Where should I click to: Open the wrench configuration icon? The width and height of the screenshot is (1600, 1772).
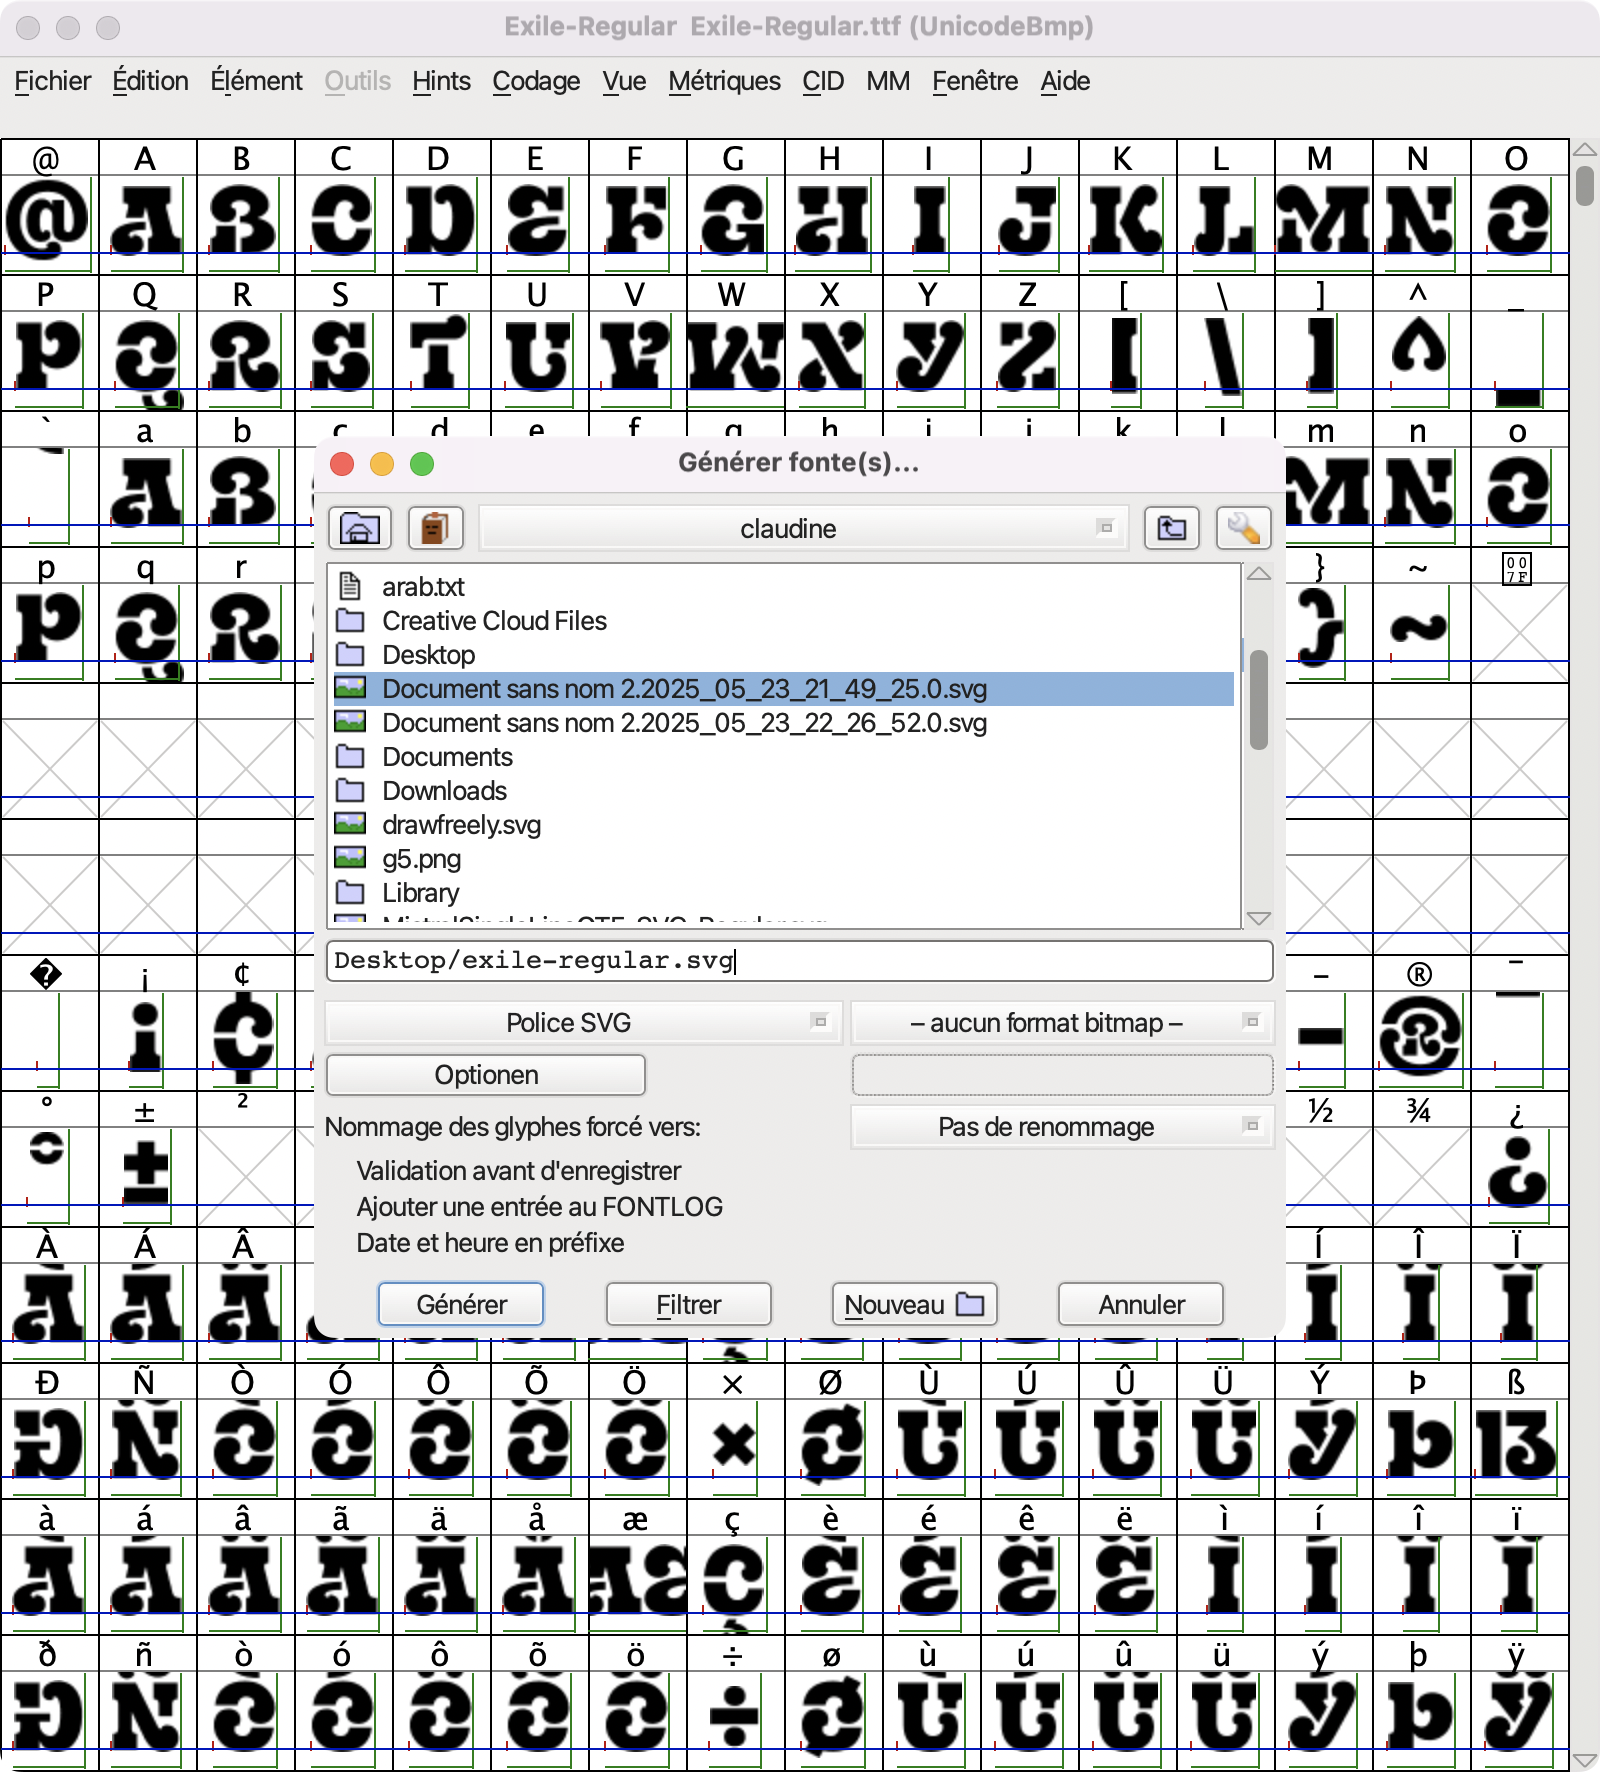1243,528
